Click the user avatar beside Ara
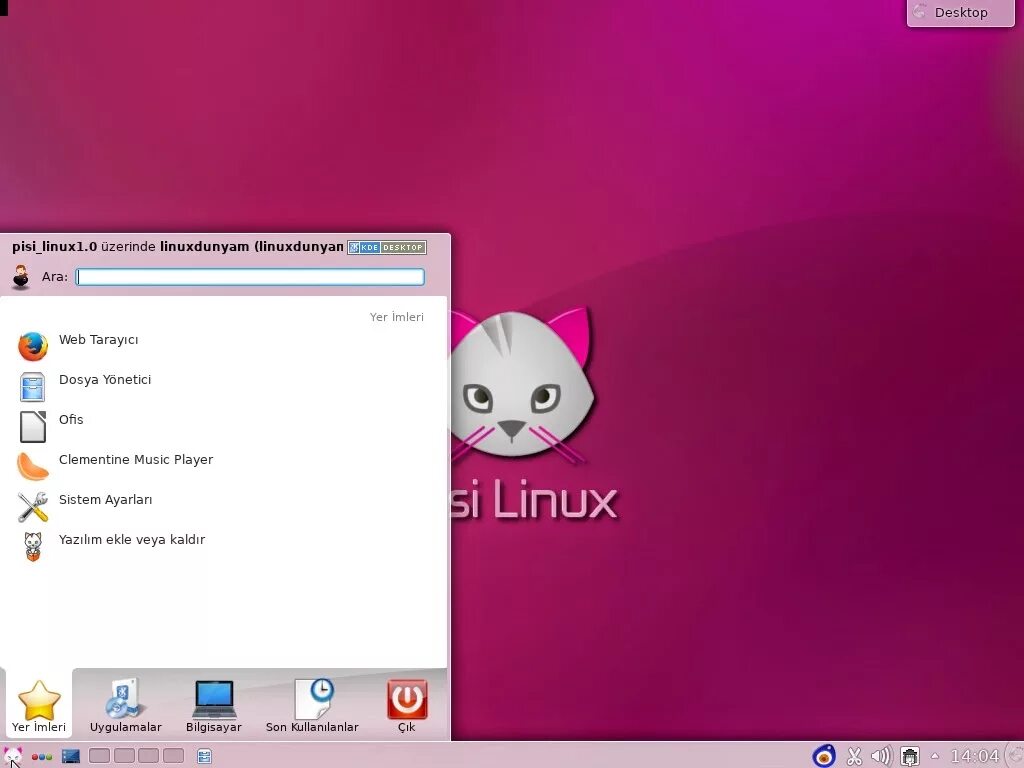Image resolution: width=1024 pixels, height=768 pixels. tap(21, 277)
